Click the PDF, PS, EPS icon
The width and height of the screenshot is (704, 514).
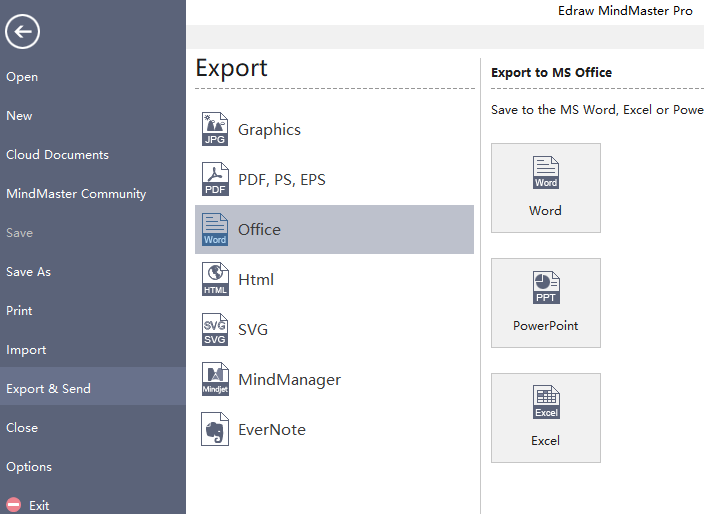pyautogui.click(x=215, y=180)
